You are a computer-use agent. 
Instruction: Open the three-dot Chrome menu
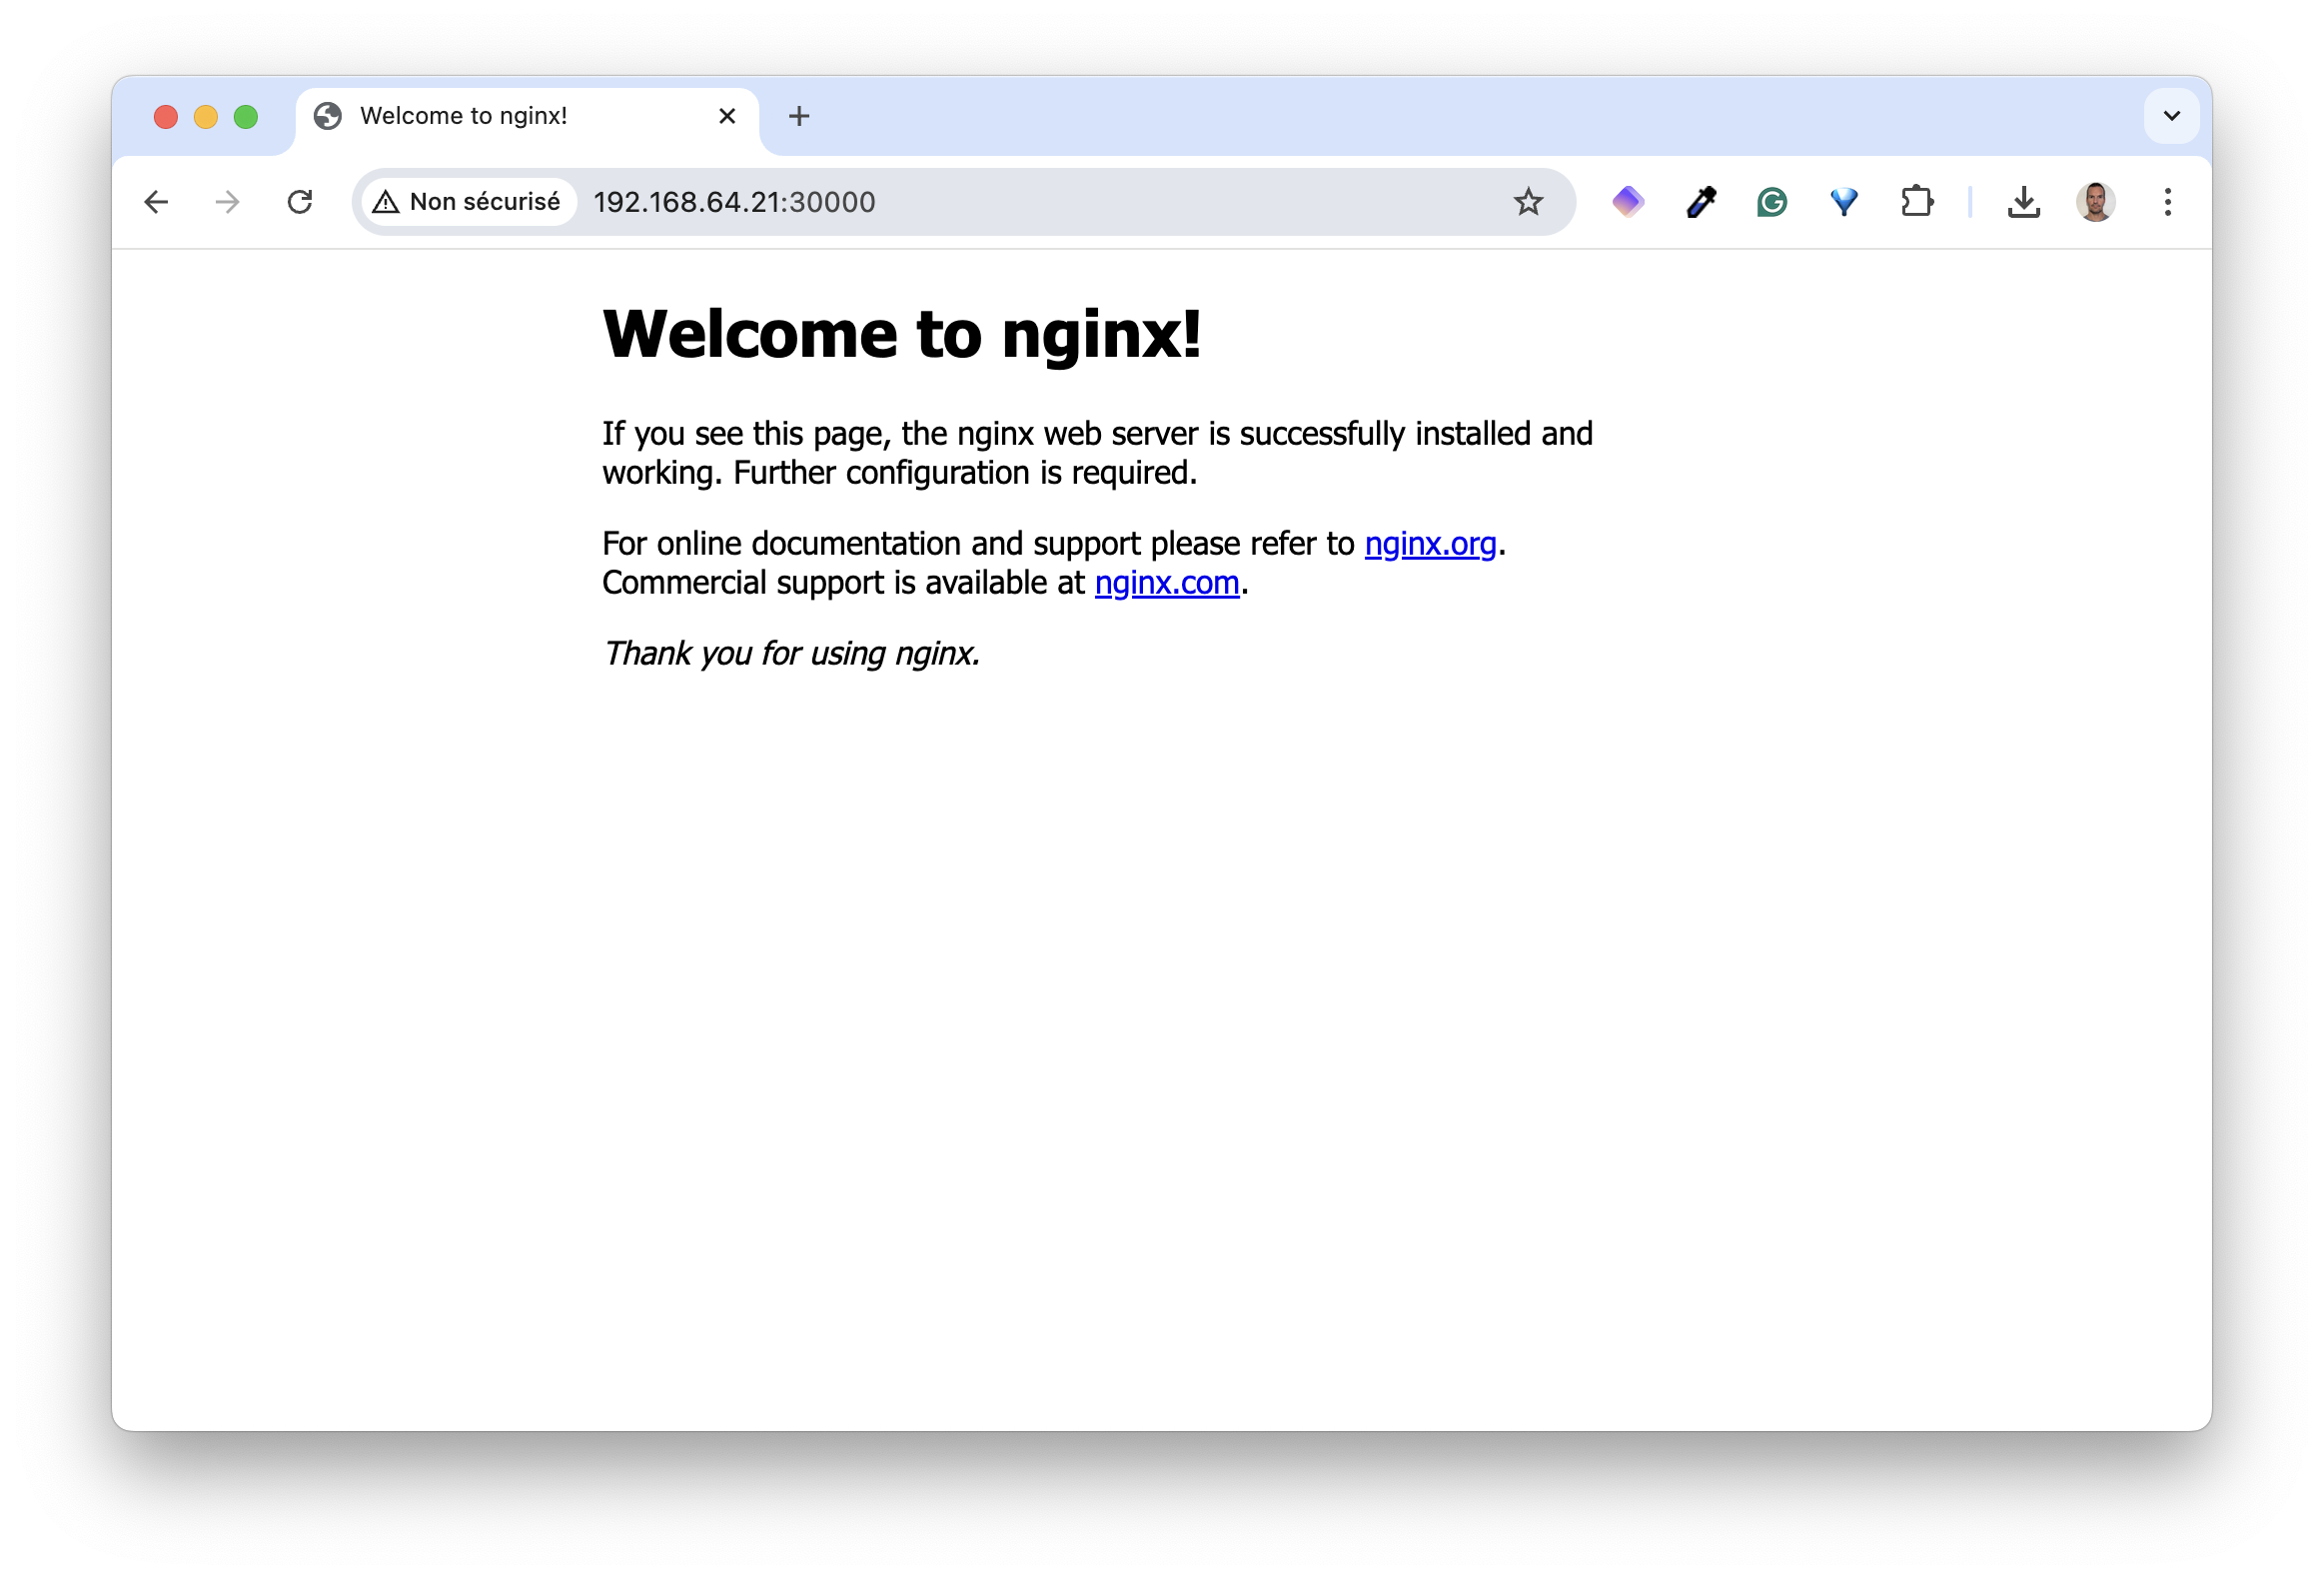click(x=2167, y=202)
